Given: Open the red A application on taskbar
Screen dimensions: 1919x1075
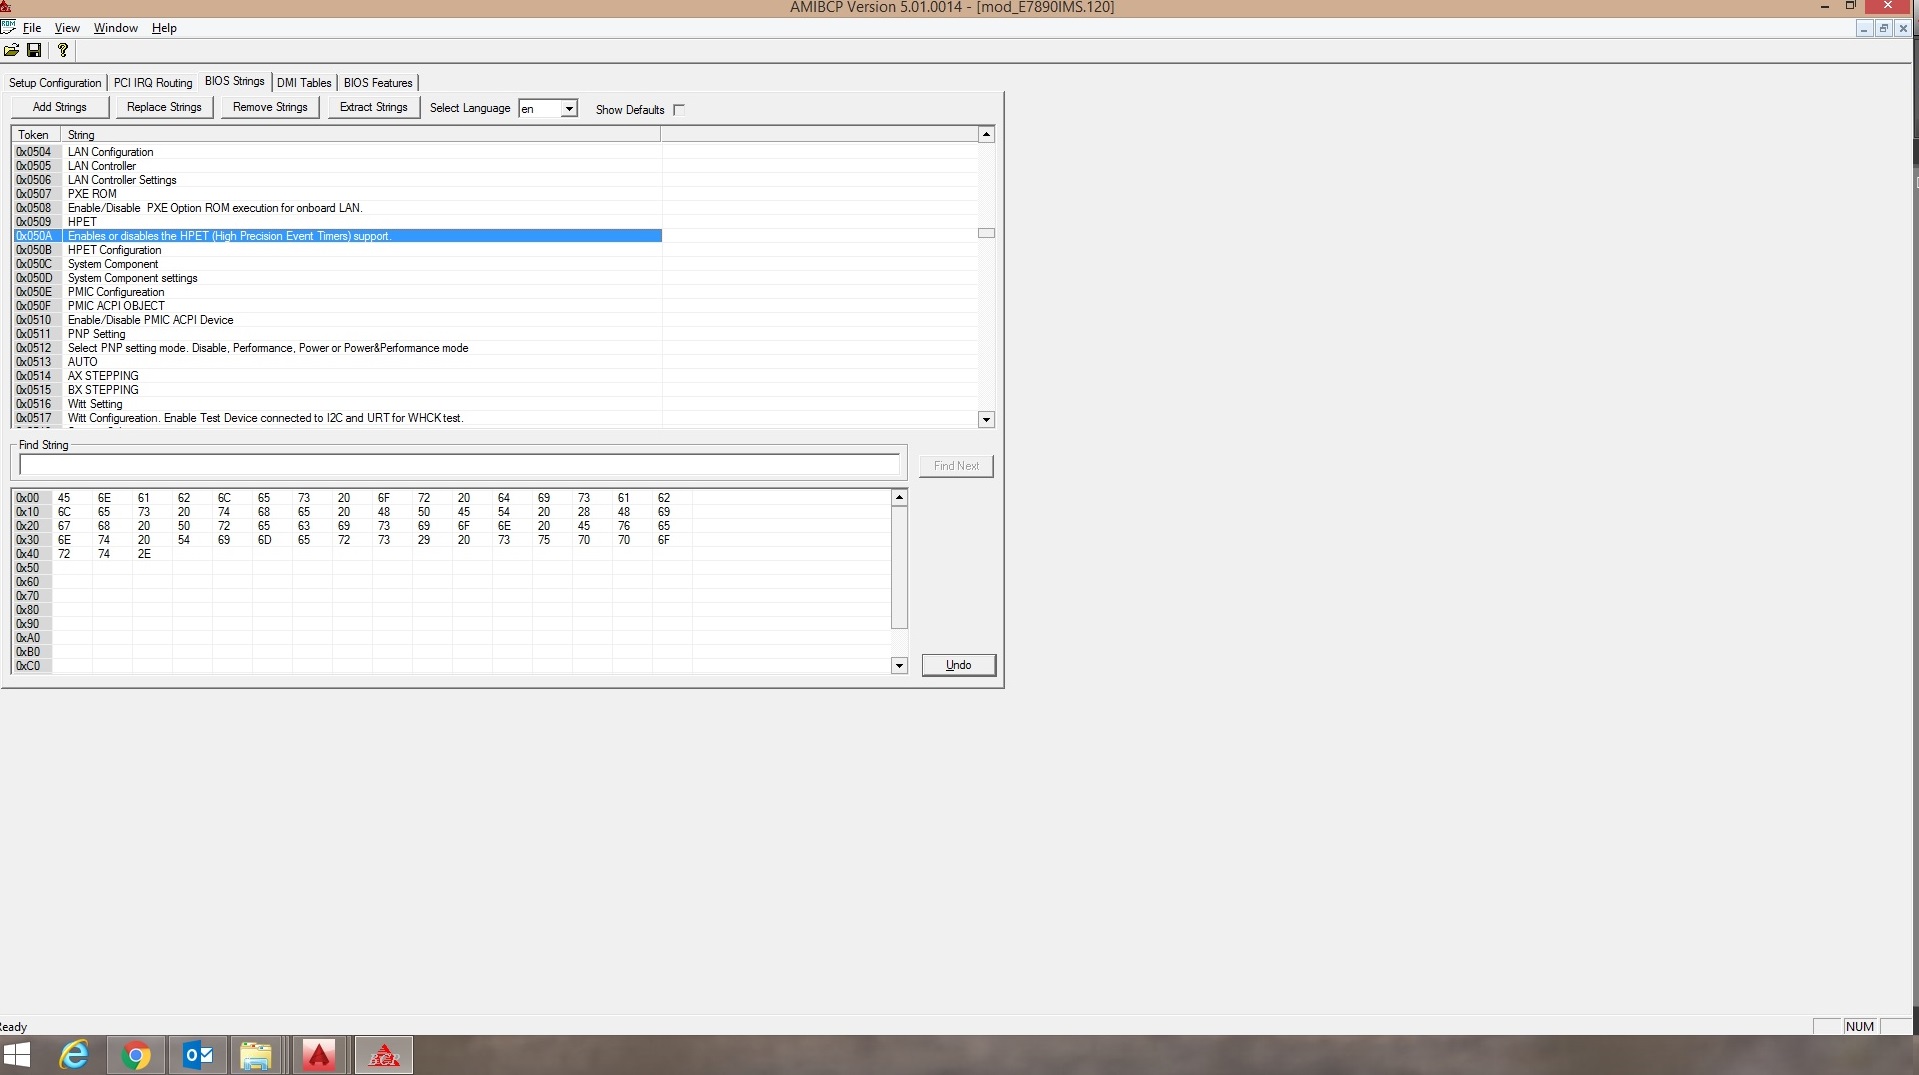Looking at the screenshot, I should 319,1055.
